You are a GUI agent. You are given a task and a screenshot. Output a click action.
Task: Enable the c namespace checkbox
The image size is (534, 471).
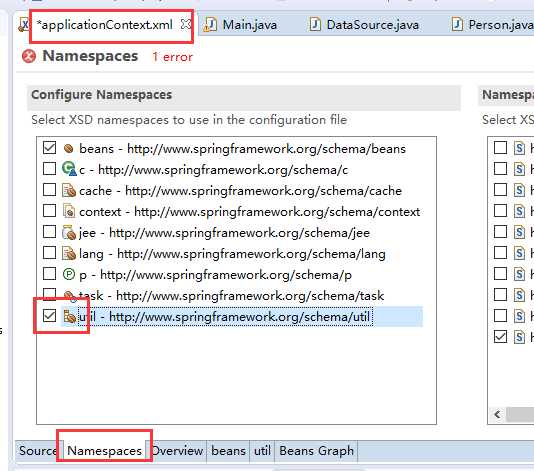(49, 169)
